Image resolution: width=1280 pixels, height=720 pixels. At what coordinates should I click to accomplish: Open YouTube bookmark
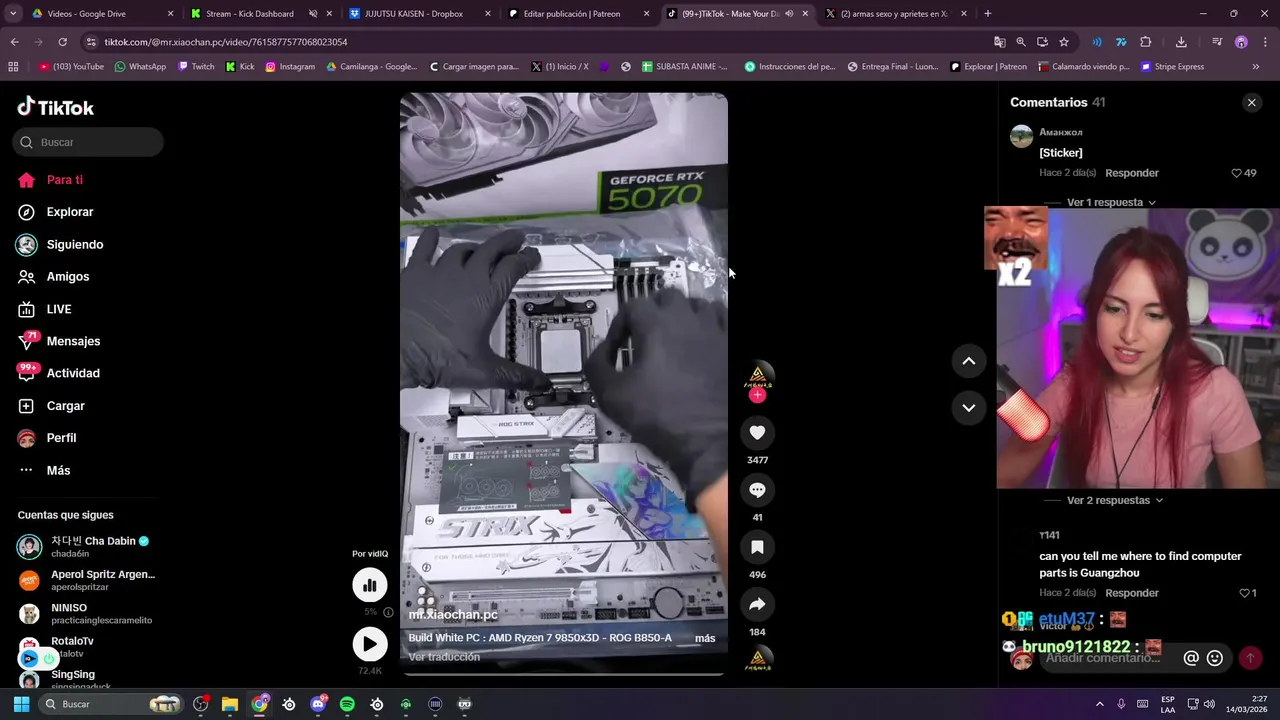(x=71, y=67)
